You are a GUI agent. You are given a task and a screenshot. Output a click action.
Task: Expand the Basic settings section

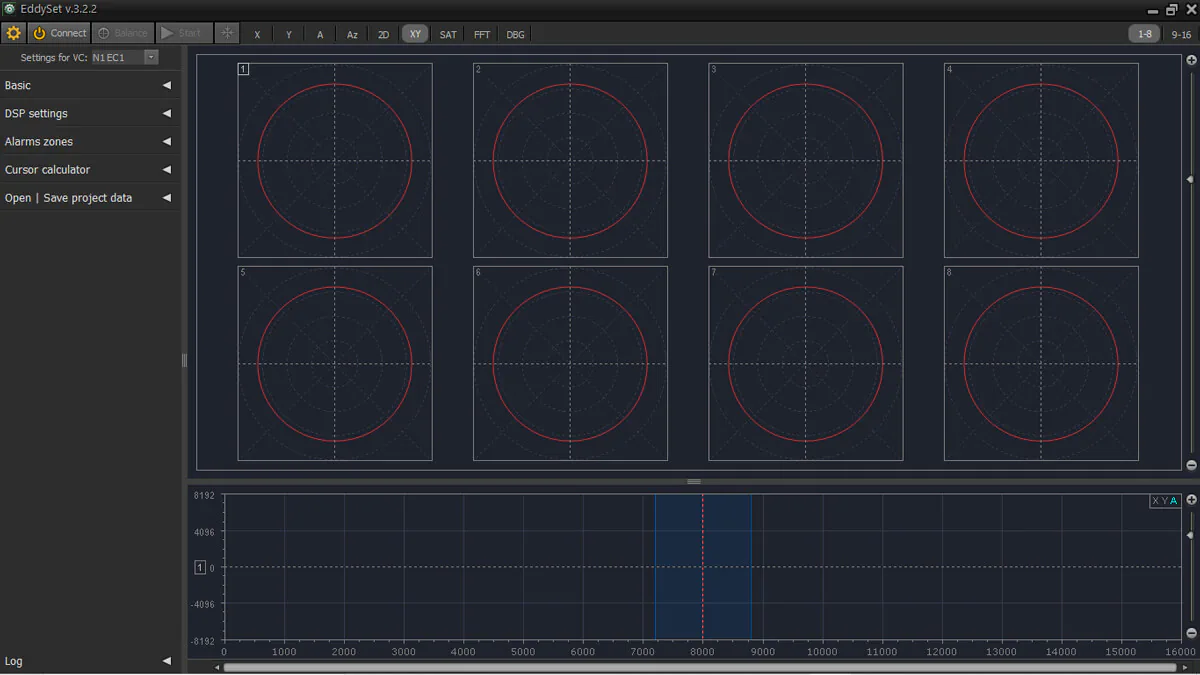(x=90, y=85)
